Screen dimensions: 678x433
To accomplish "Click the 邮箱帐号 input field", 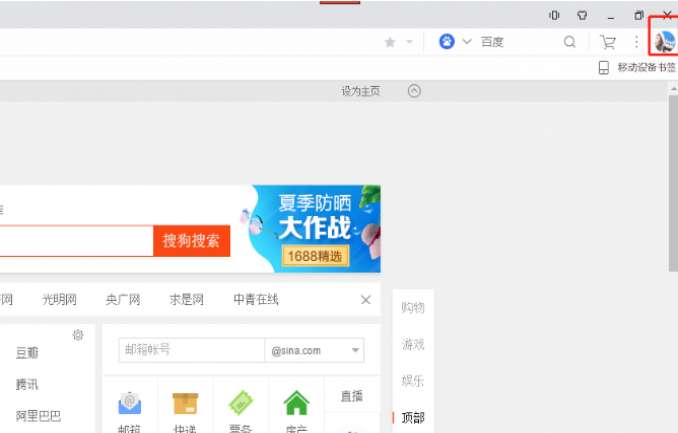I will click(192, 350).
